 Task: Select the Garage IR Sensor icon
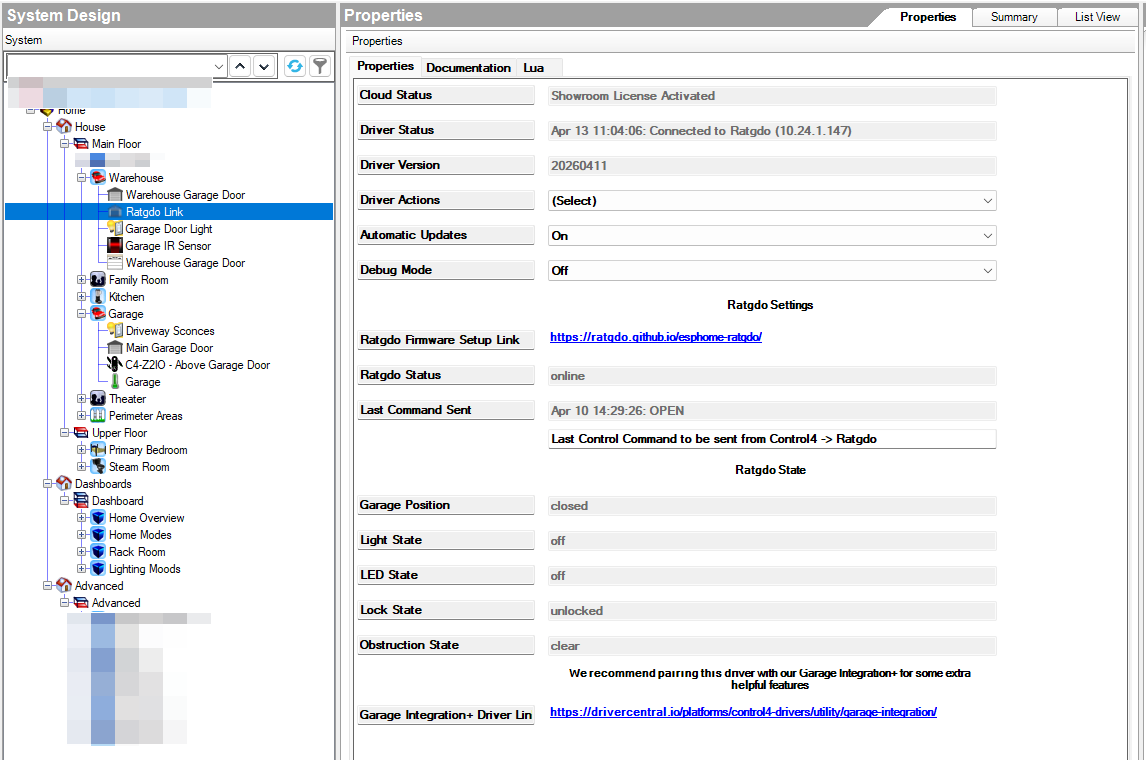(x=115, y=246)
